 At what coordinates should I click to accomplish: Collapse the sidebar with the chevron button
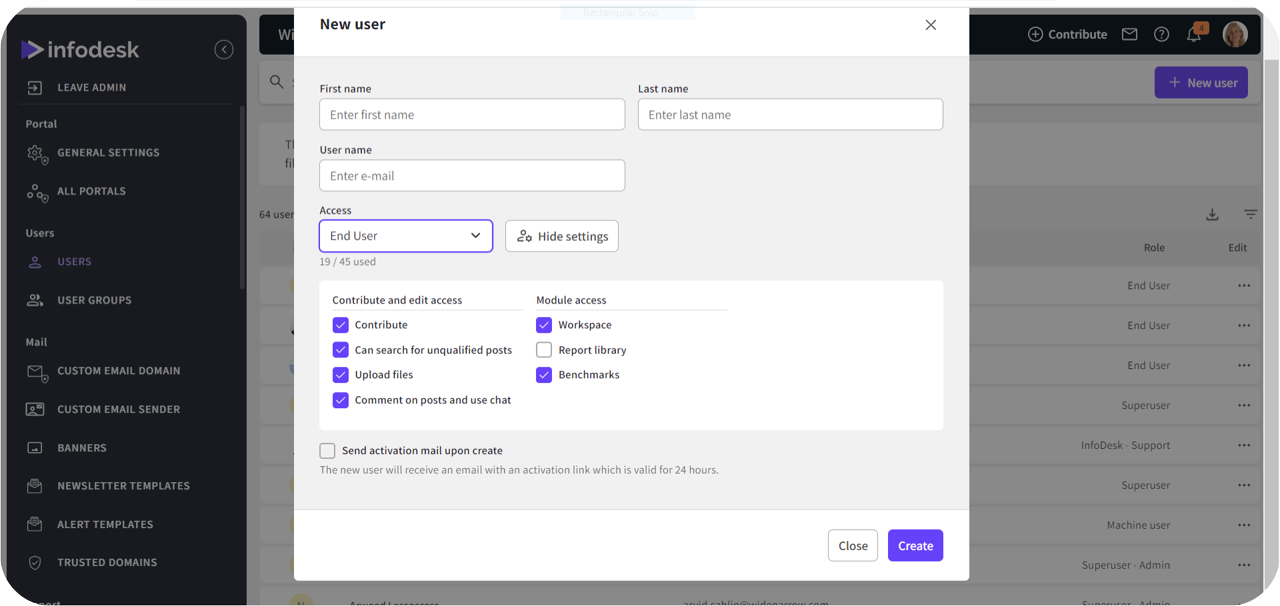(224, 48)
